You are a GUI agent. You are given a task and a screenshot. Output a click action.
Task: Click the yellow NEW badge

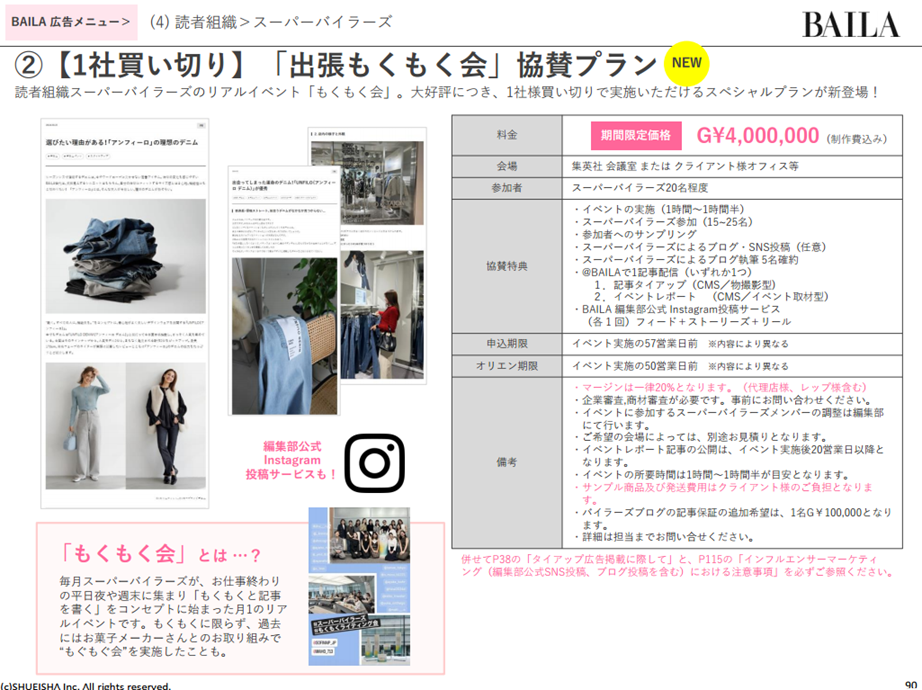point(686,63)
